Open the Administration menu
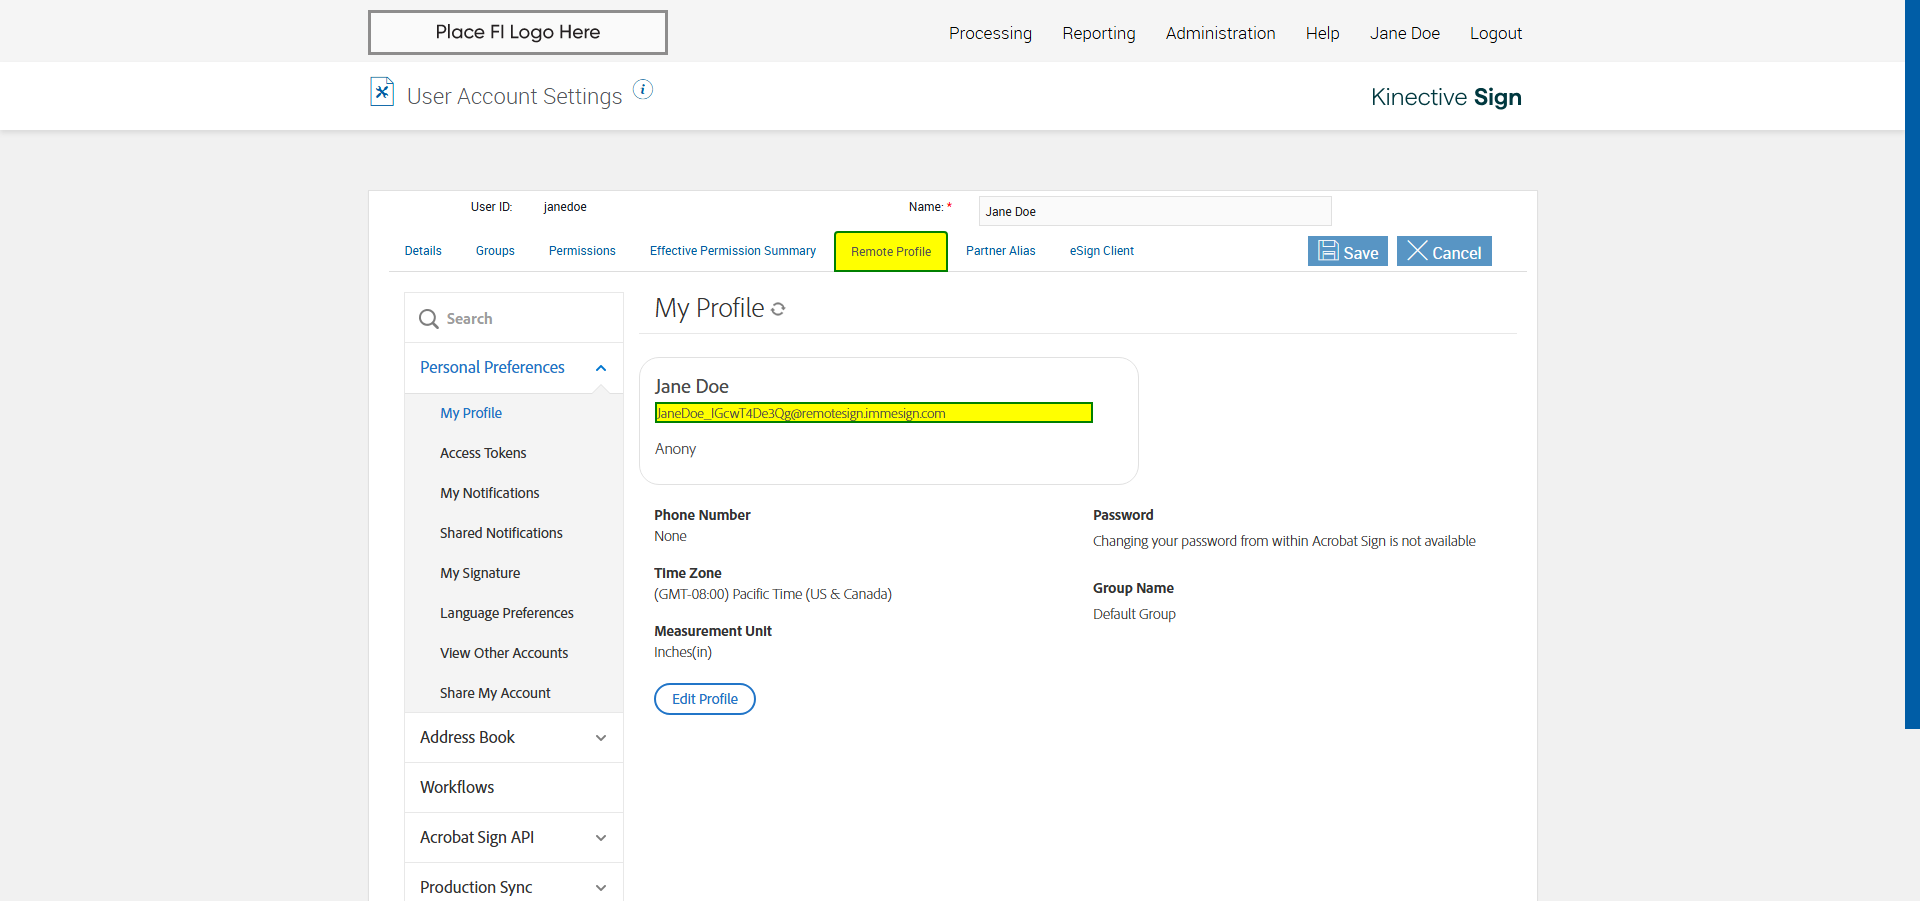Screen dimensions: 1920x901 click(x=1220, y=33)
